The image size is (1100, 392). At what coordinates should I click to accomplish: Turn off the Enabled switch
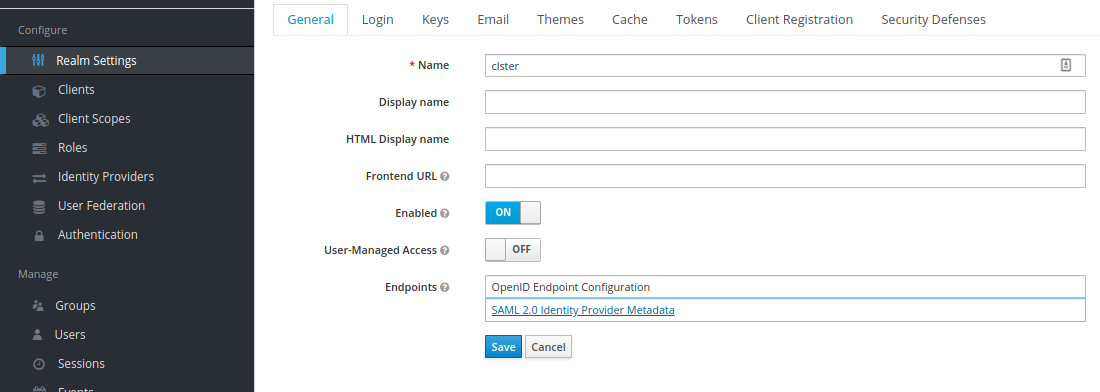(x=513, y=212)
